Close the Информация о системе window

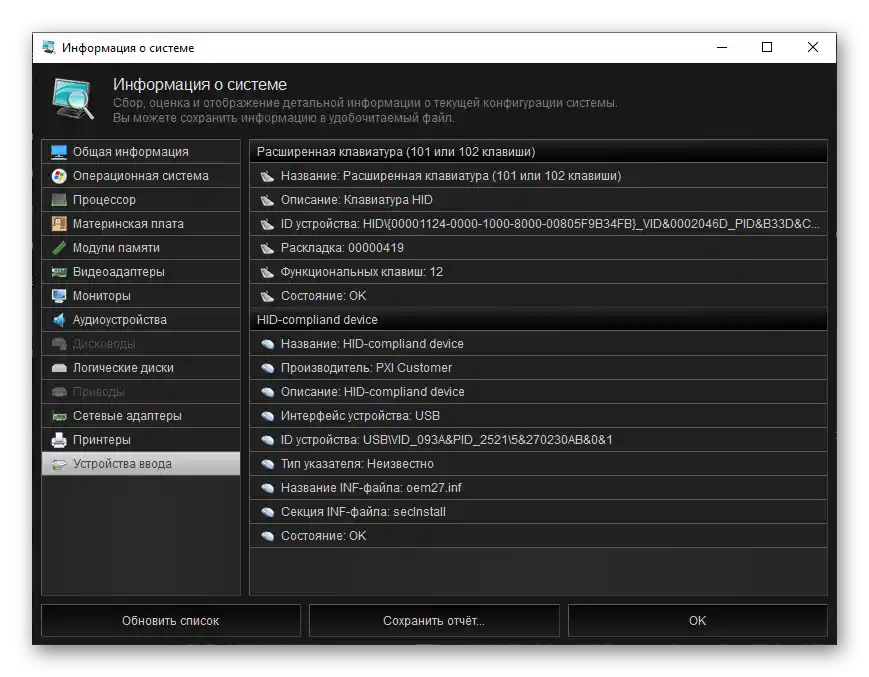[813, 47]
